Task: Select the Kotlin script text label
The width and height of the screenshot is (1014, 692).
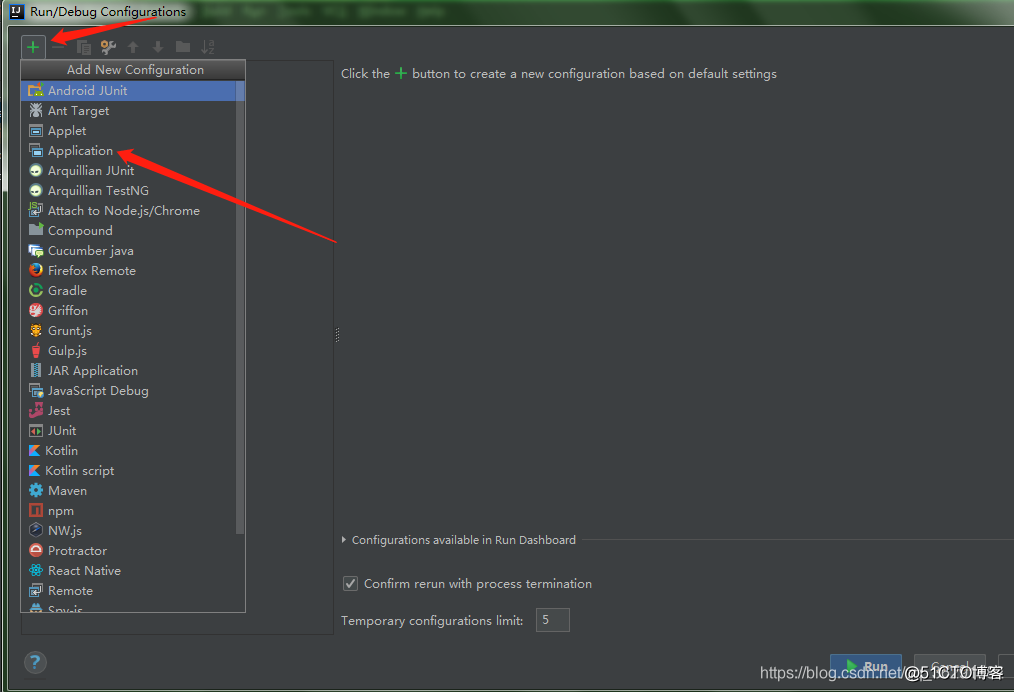Action: (x=80, y=471)
